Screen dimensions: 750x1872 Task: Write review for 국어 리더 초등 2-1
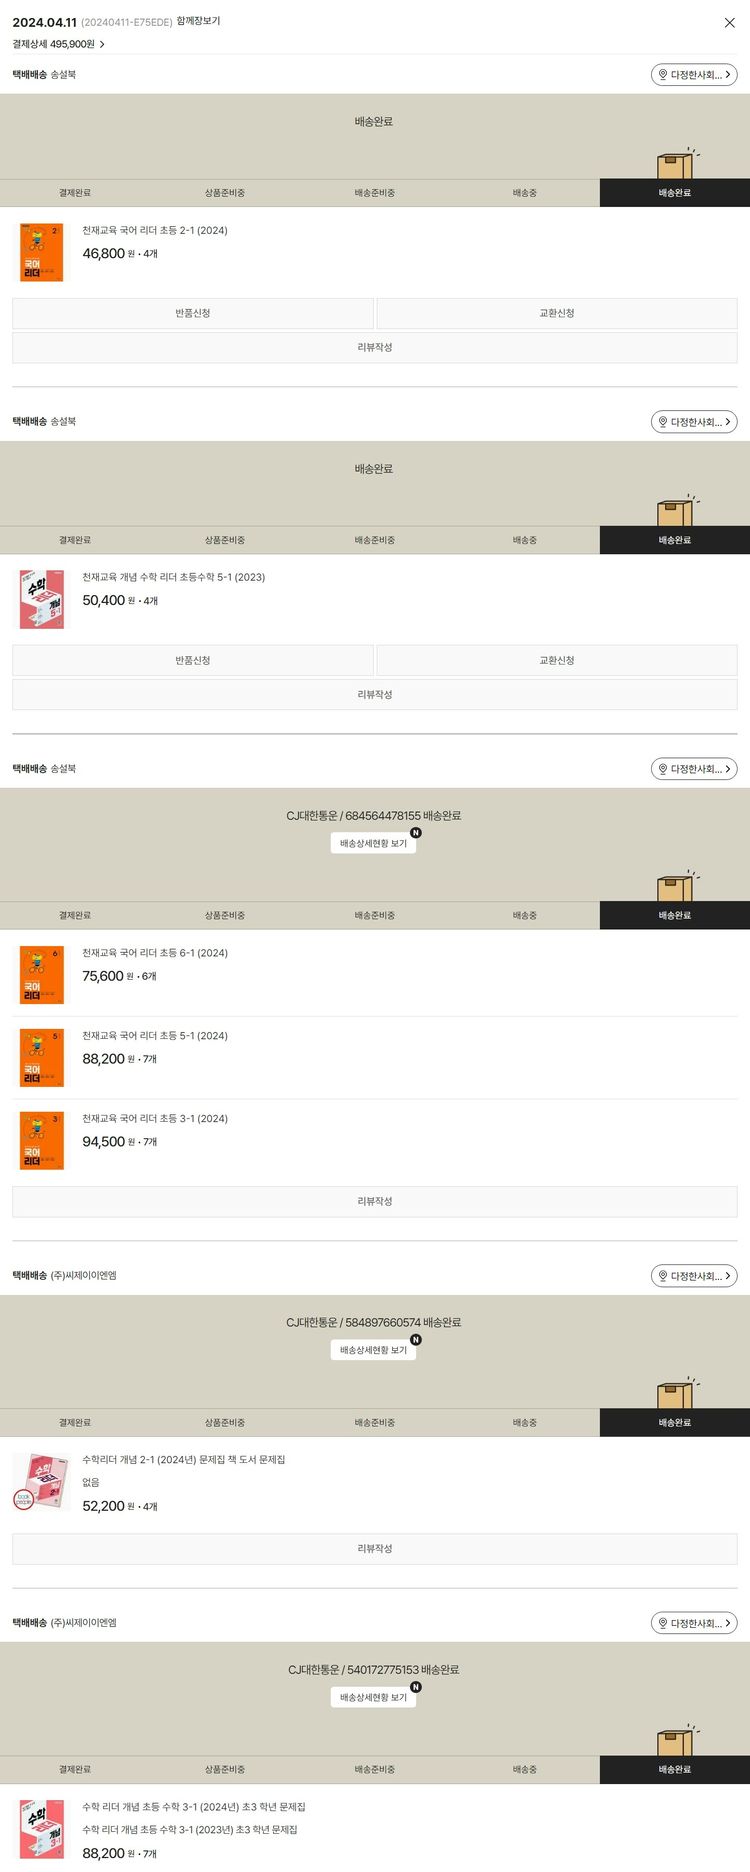375,347
